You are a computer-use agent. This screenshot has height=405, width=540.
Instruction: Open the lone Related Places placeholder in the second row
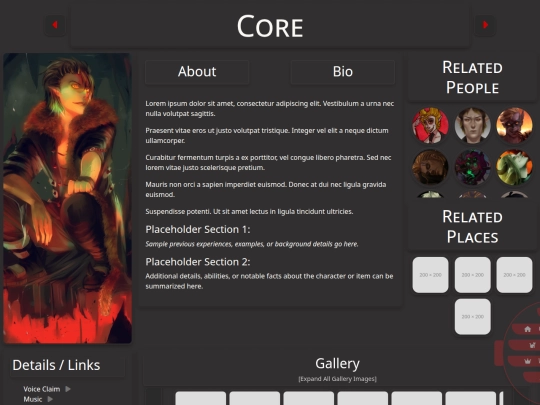472,316
